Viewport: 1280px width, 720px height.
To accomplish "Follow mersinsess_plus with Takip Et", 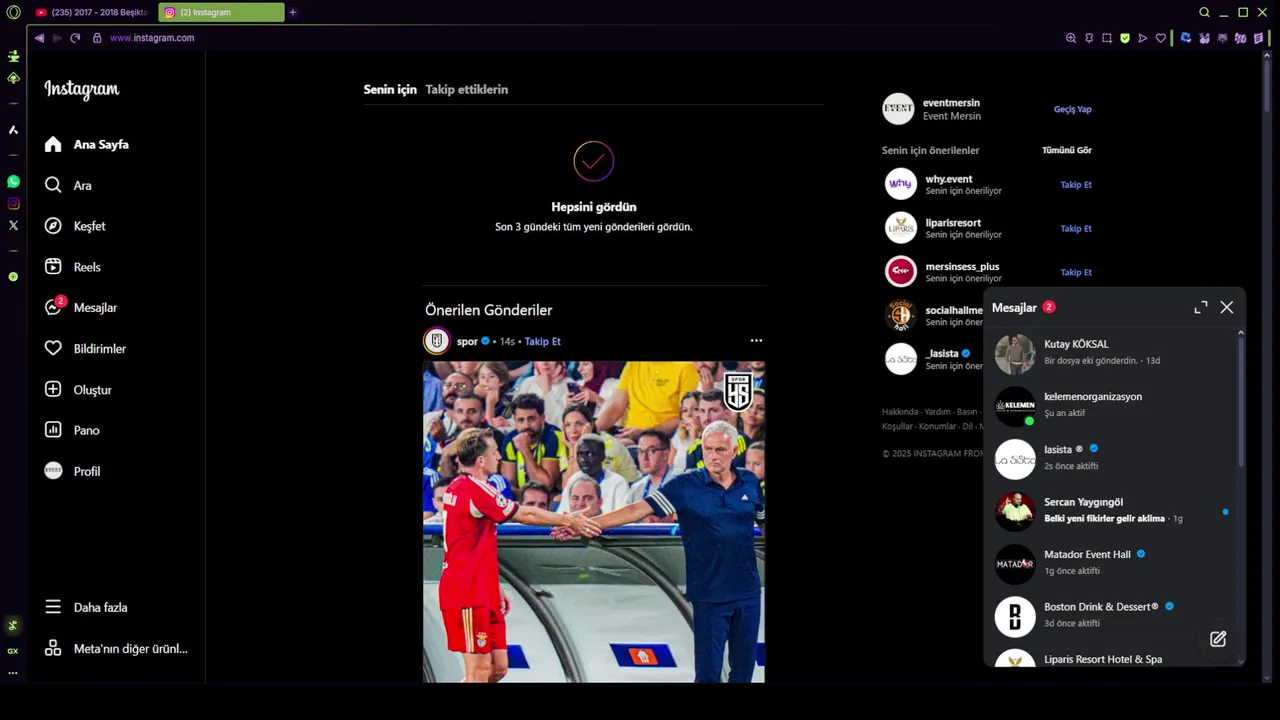I will point(1076,272).
